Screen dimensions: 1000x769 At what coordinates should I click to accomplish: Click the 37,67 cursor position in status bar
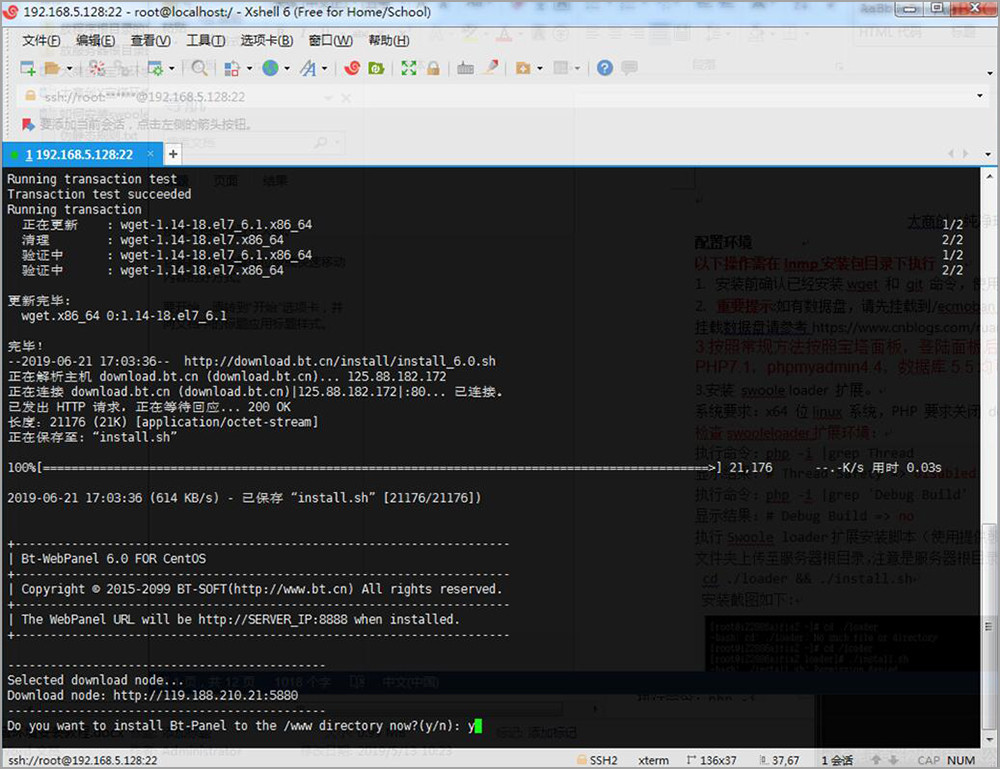(x=779, y=760)
